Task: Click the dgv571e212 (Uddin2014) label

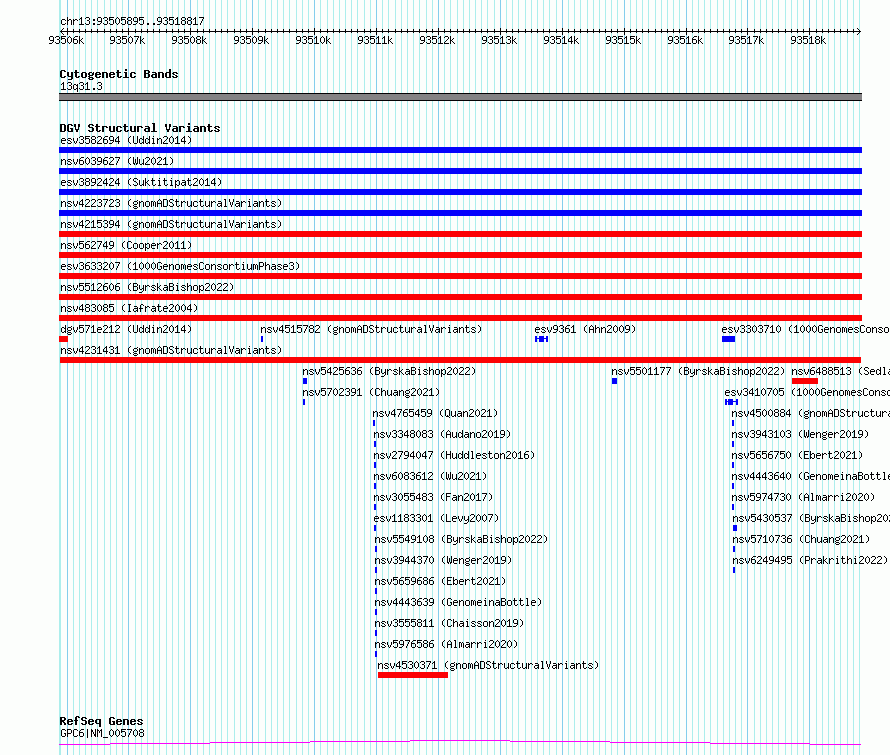Action: coord(126,329)
